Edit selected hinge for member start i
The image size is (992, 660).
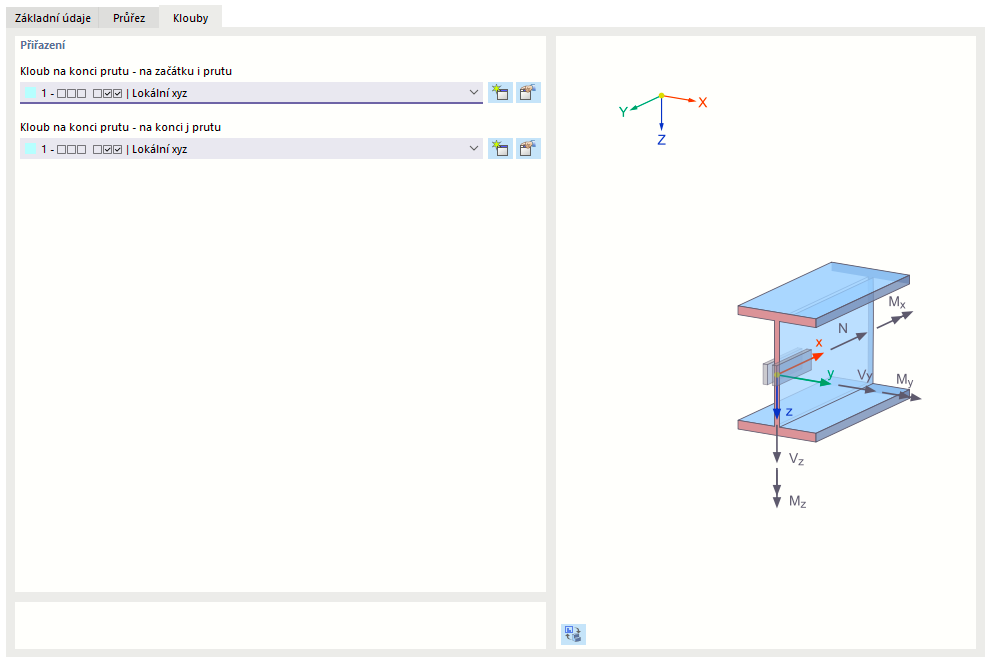(x=528, y=93)
